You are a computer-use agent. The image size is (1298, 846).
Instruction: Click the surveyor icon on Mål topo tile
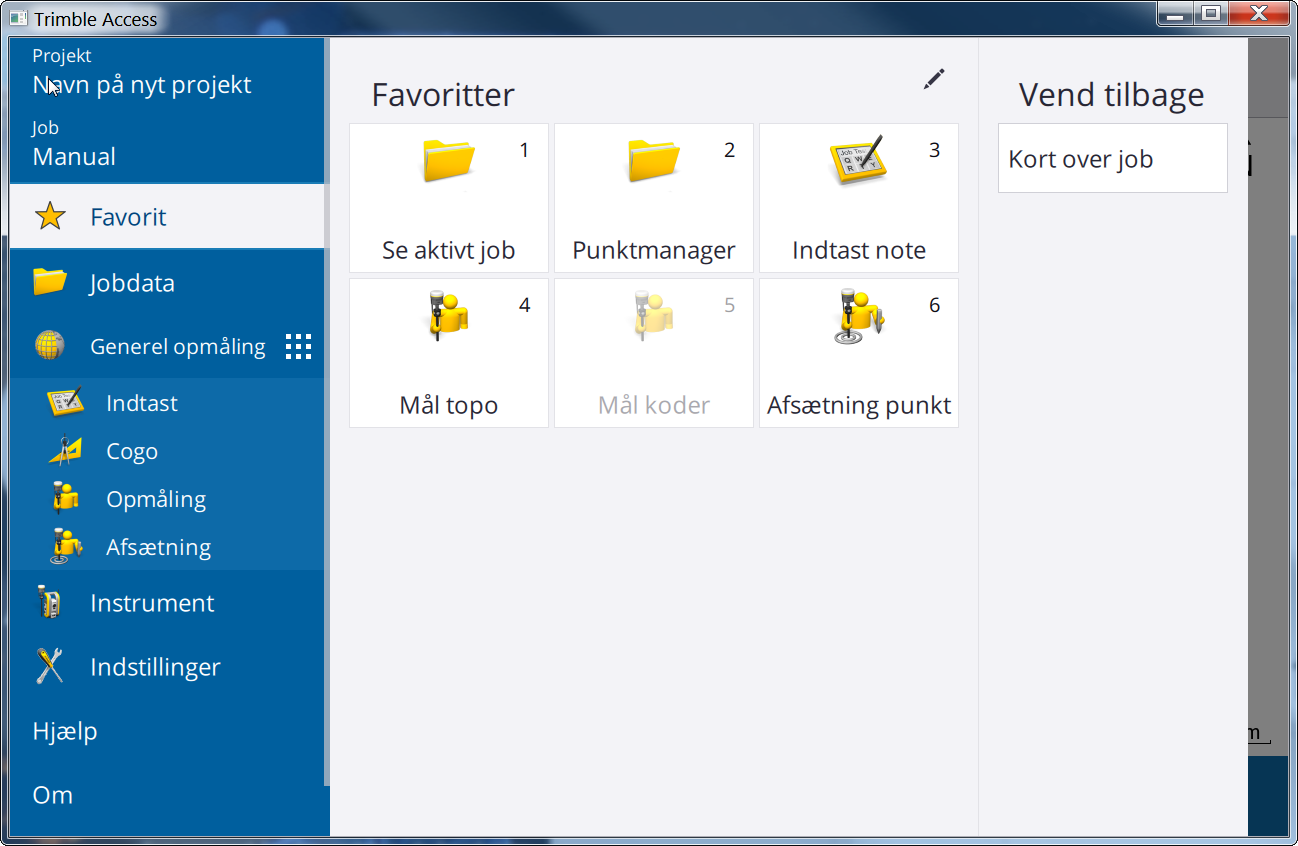[449, 315]
